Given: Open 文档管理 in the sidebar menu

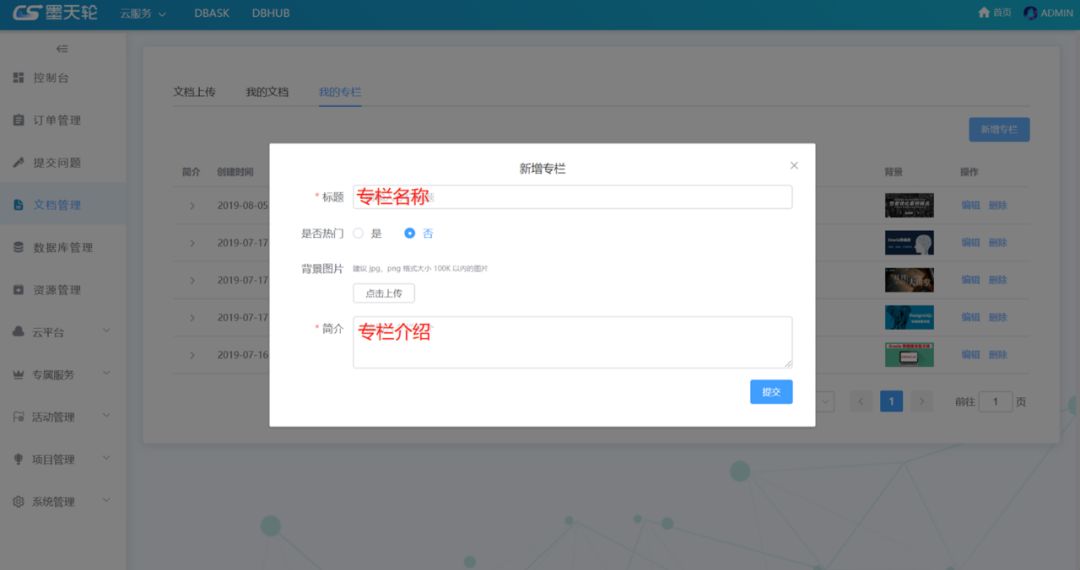Looking at the screenshot, I should pyautogui.click(x=63, y=205).
